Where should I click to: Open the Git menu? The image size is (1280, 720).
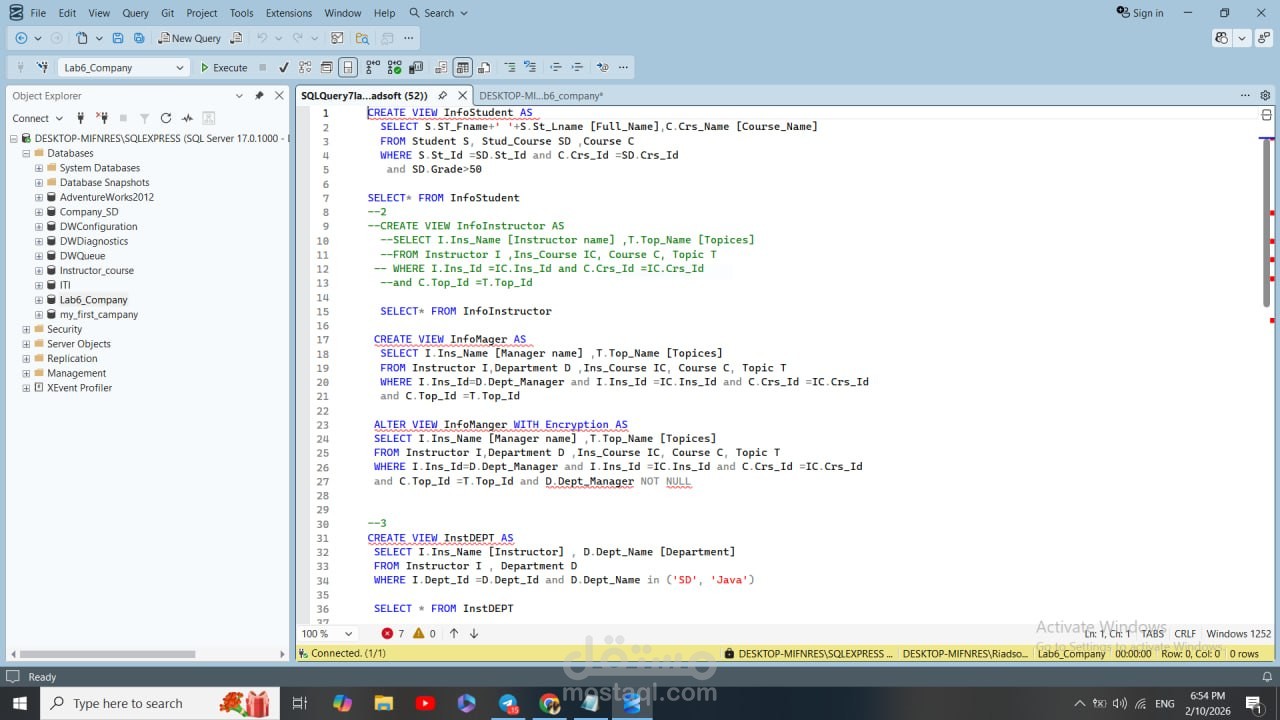167,13
